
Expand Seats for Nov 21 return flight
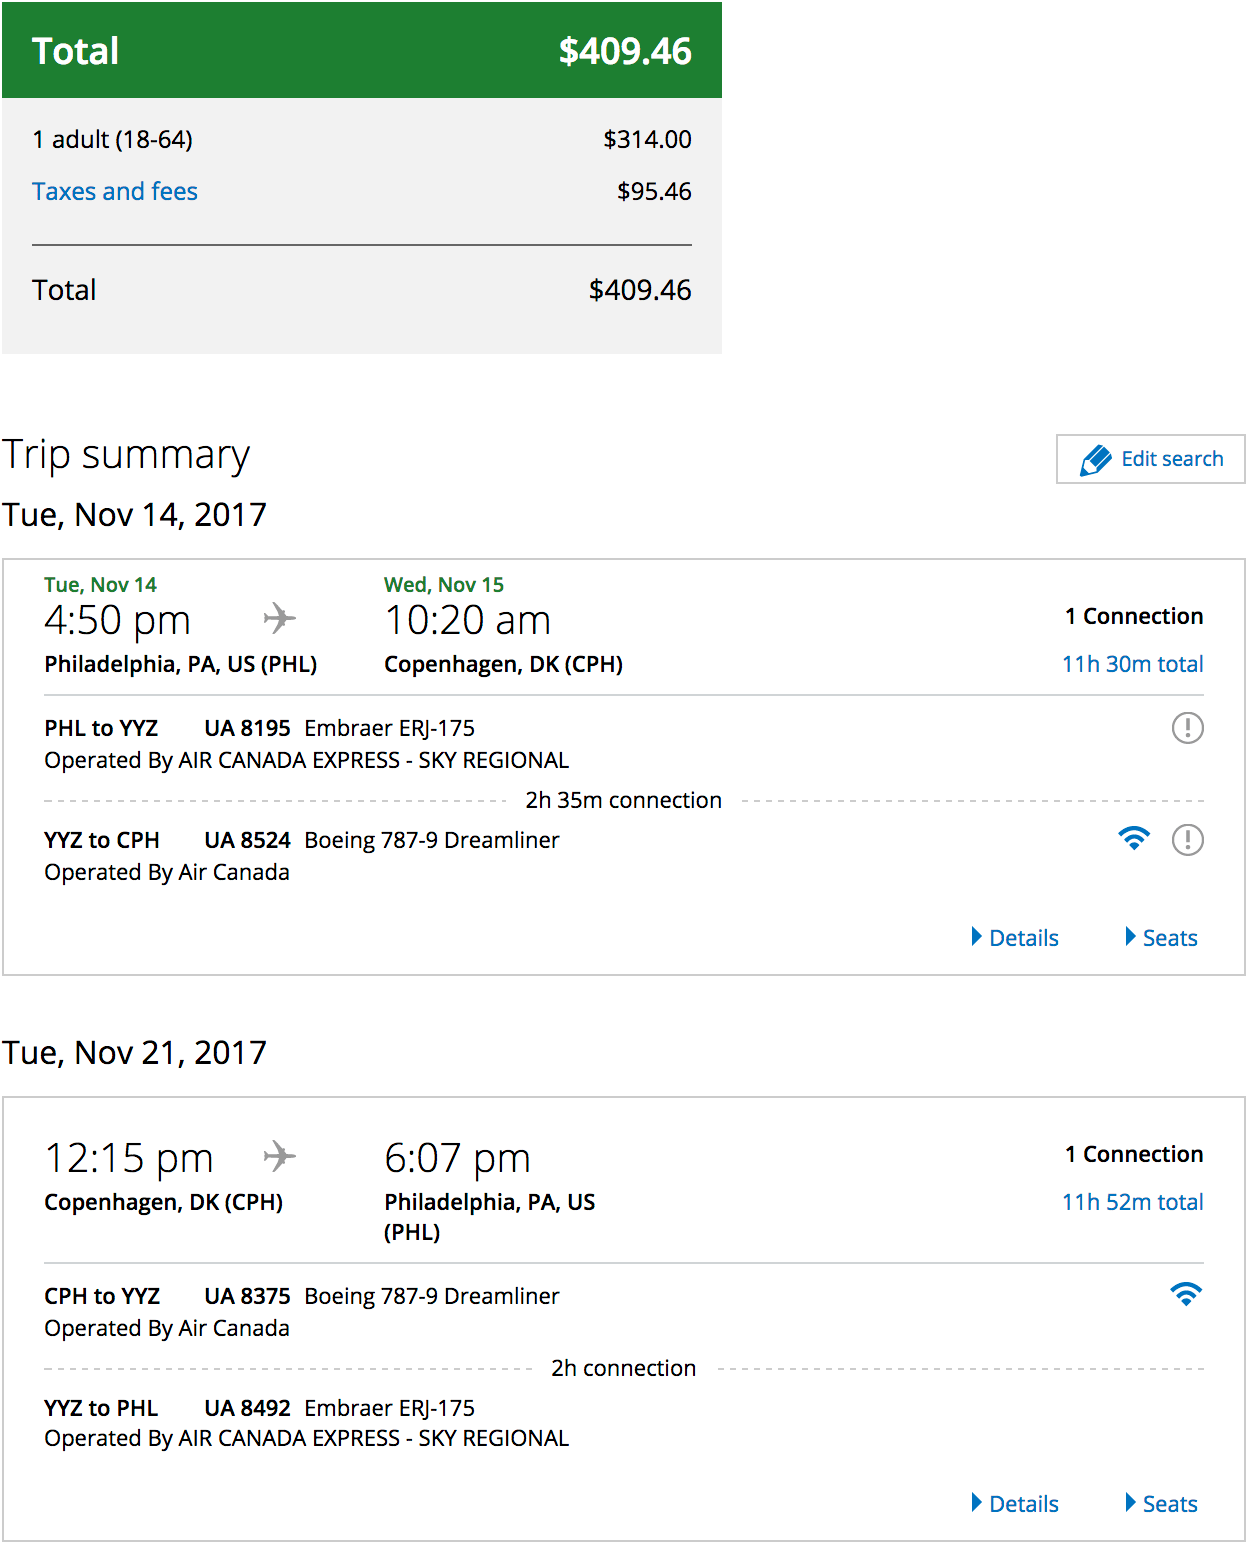[x=1161, y=1504]
